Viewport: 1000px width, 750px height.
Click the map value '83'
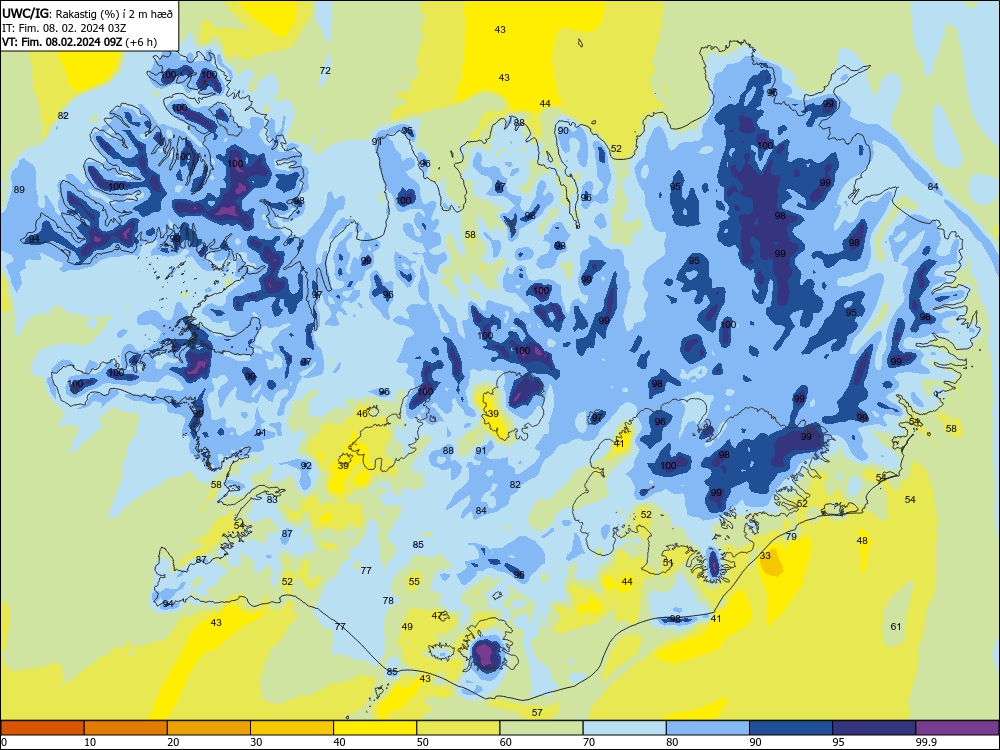point(272,499)
